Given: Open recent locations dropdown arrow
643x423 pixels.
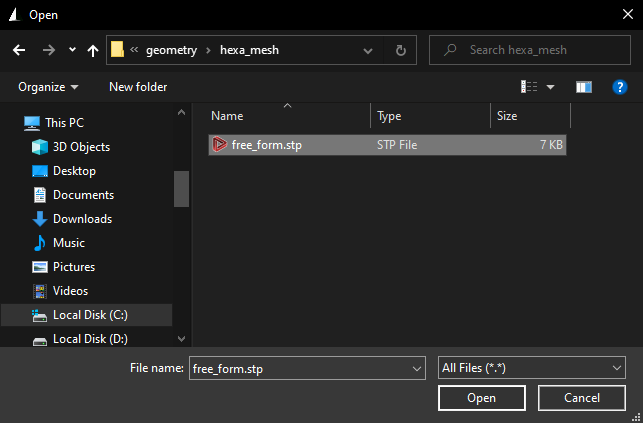Looking at the screenshot, I should tap(72, 50).
